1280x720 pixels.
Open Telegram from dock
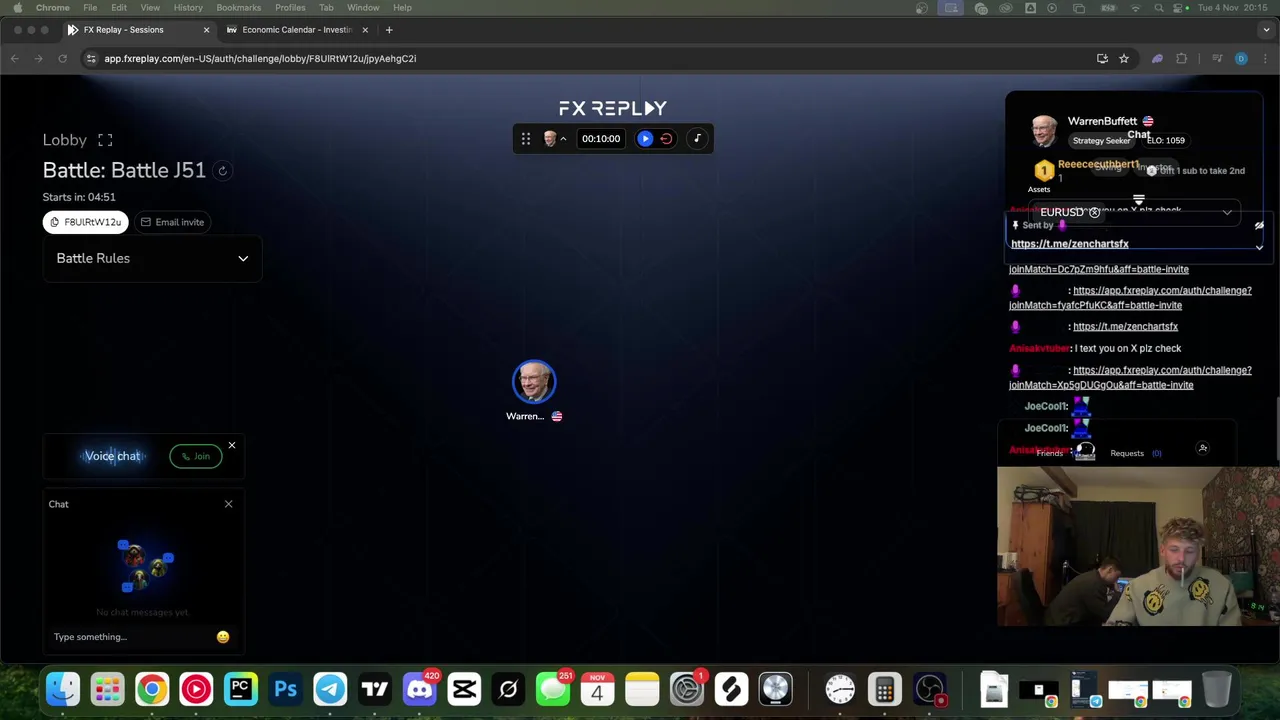330,689
